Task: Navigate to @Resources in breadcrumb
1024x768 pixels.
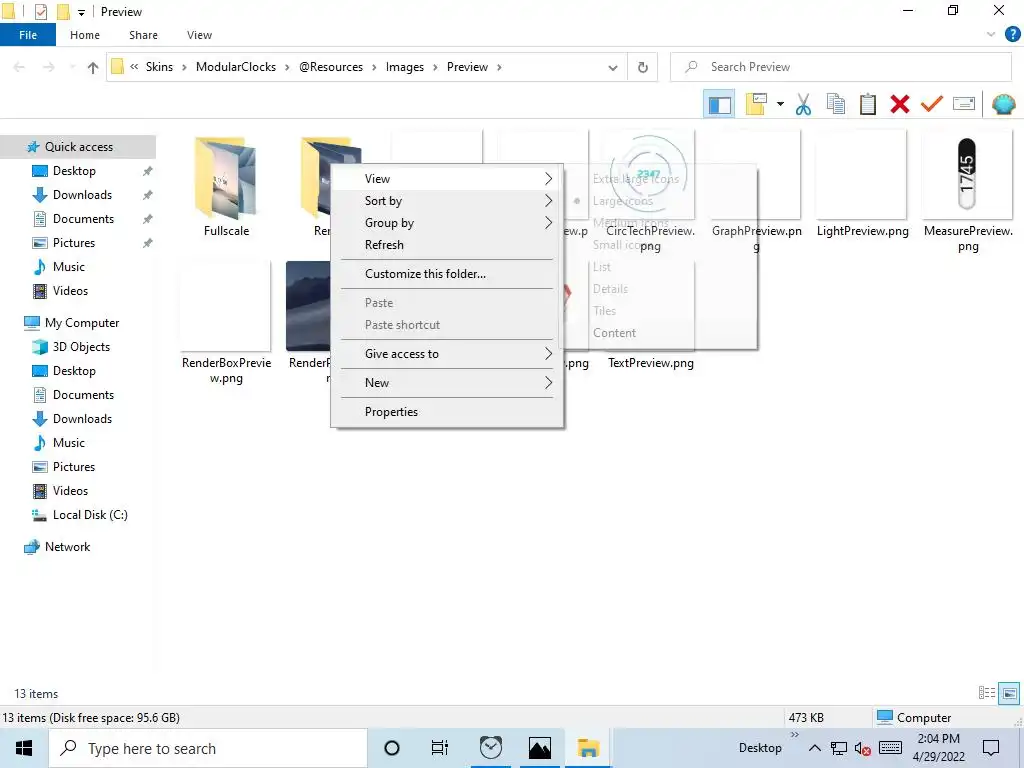Action: click(x=331, y=67)
